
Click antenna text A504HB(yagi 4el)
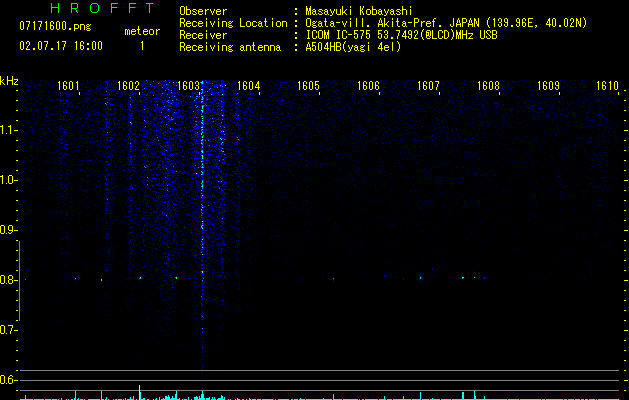(353, 47)
